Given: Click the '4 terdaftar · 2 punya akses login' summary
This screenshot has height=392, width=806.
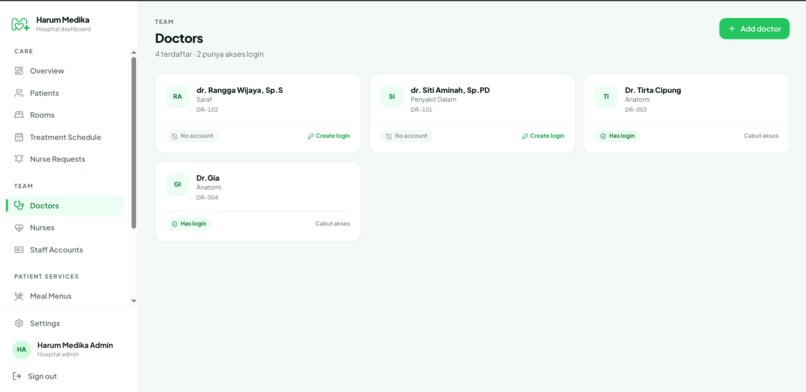Looking at the screenshot, I should coord(209,54).
